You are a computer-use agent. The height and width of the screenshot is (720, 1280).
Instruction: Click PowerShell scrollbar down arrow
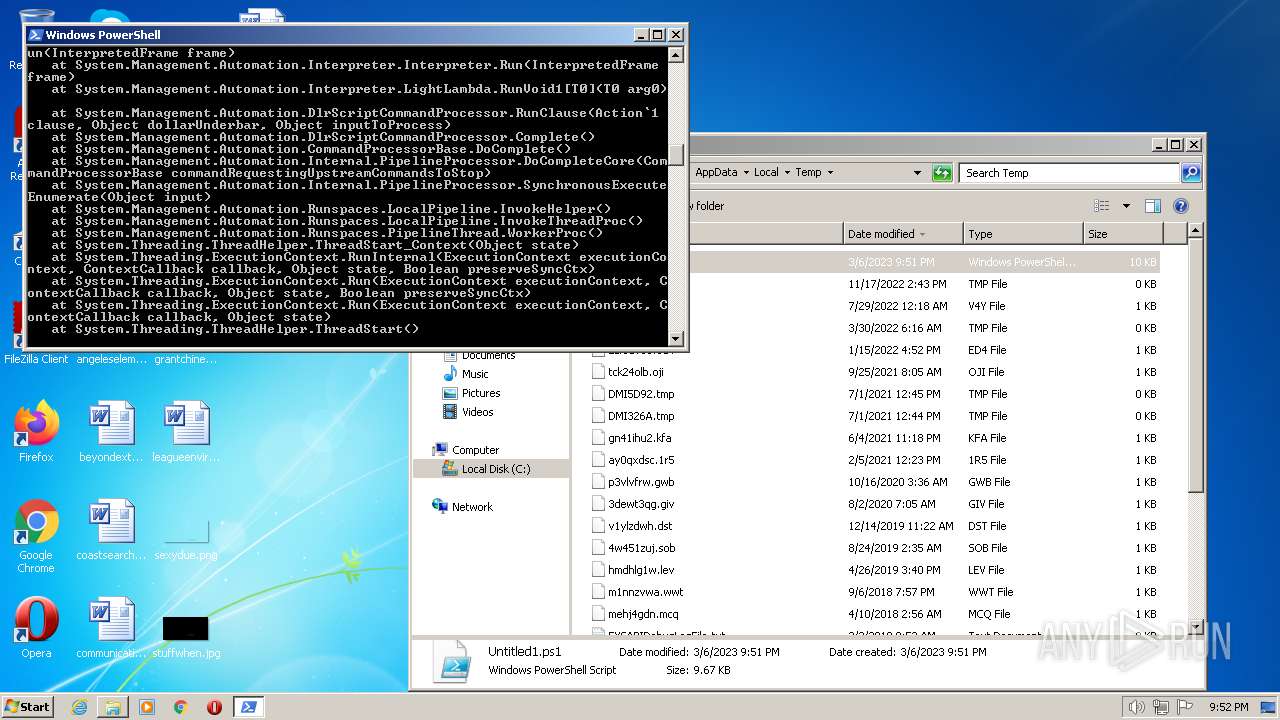click(x=676, y=339)
